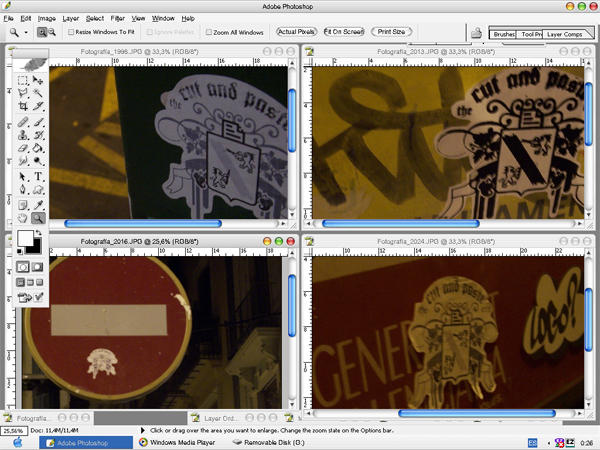Click scroll-left arrow in Fotografia_2013 window
600x450 pixels.
[308, 223]
